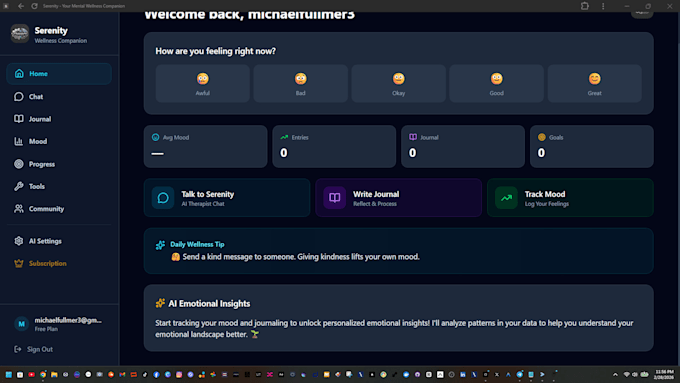Click the Talk to Serenity card

[227, 198]
